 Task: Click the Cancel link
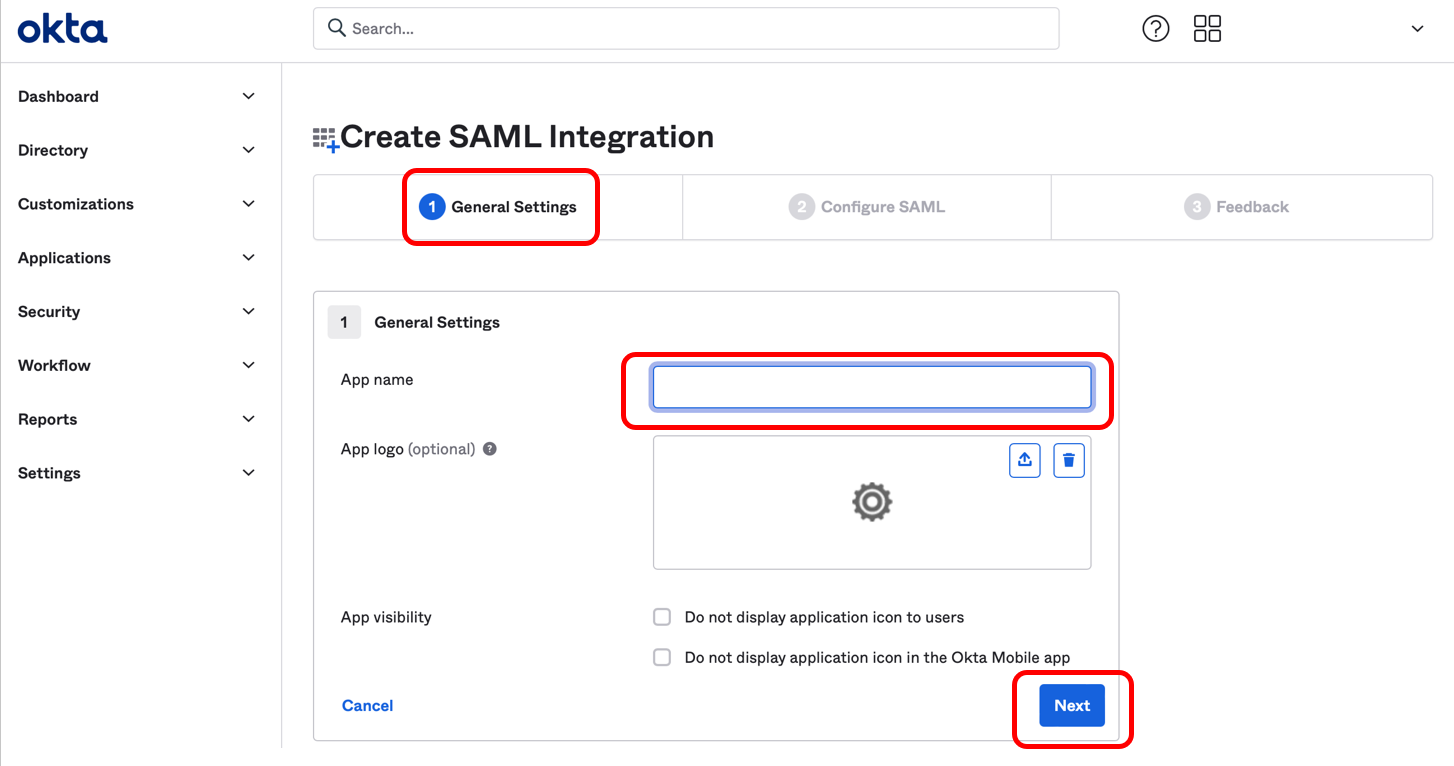[x=367, y=706]
